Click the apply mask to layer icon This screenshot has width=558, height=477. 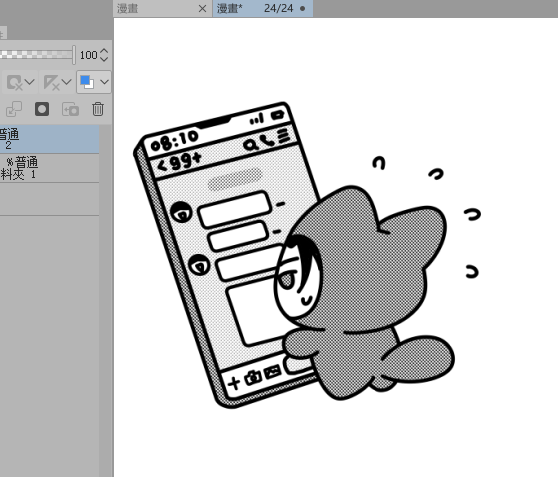pyautogui.click(x=70, y=109)
